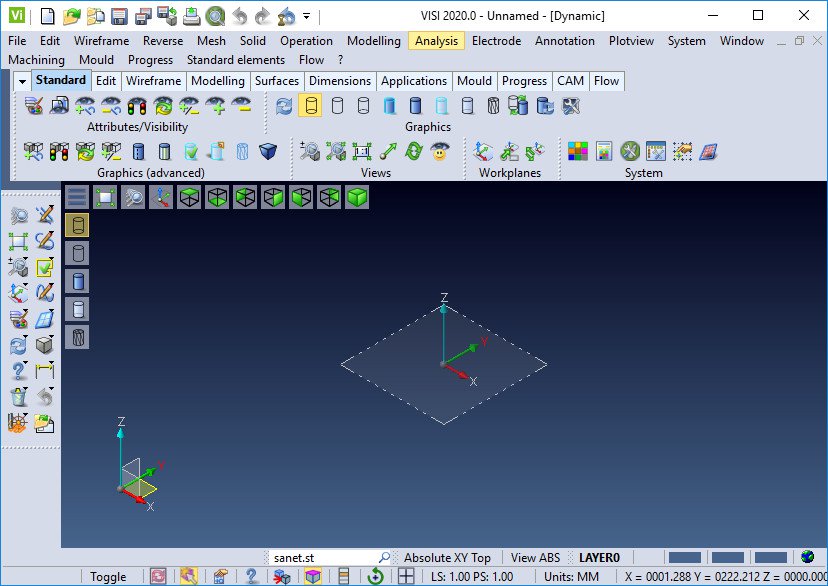
Task: Redo using the title bar right-curved arrow
Action: pyautogui.click(x=262, y=16)
